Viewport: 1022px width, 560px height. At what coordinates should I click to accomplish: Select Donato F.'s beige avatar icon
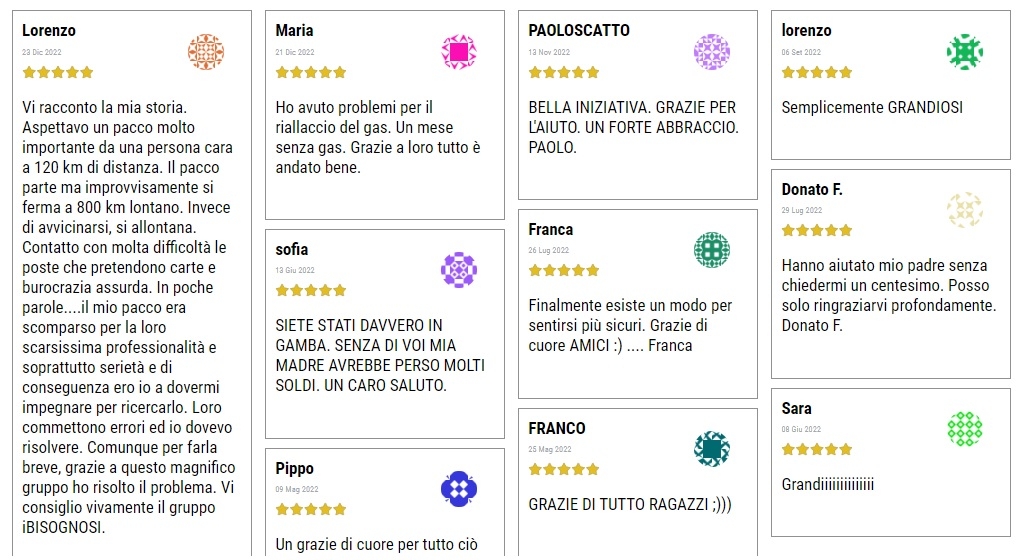pyautogui.click(x=965, y=210)
